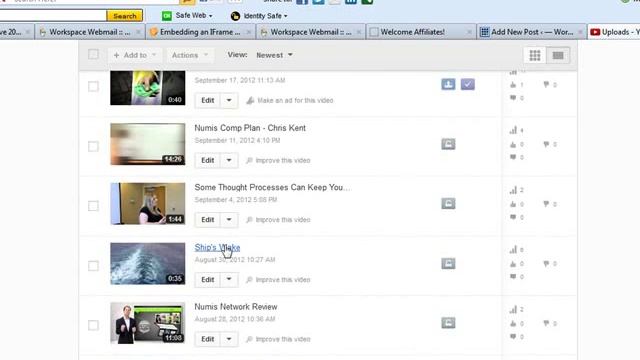
Task: Click views icon for Numis Network Review
Action: pos(513,309)
